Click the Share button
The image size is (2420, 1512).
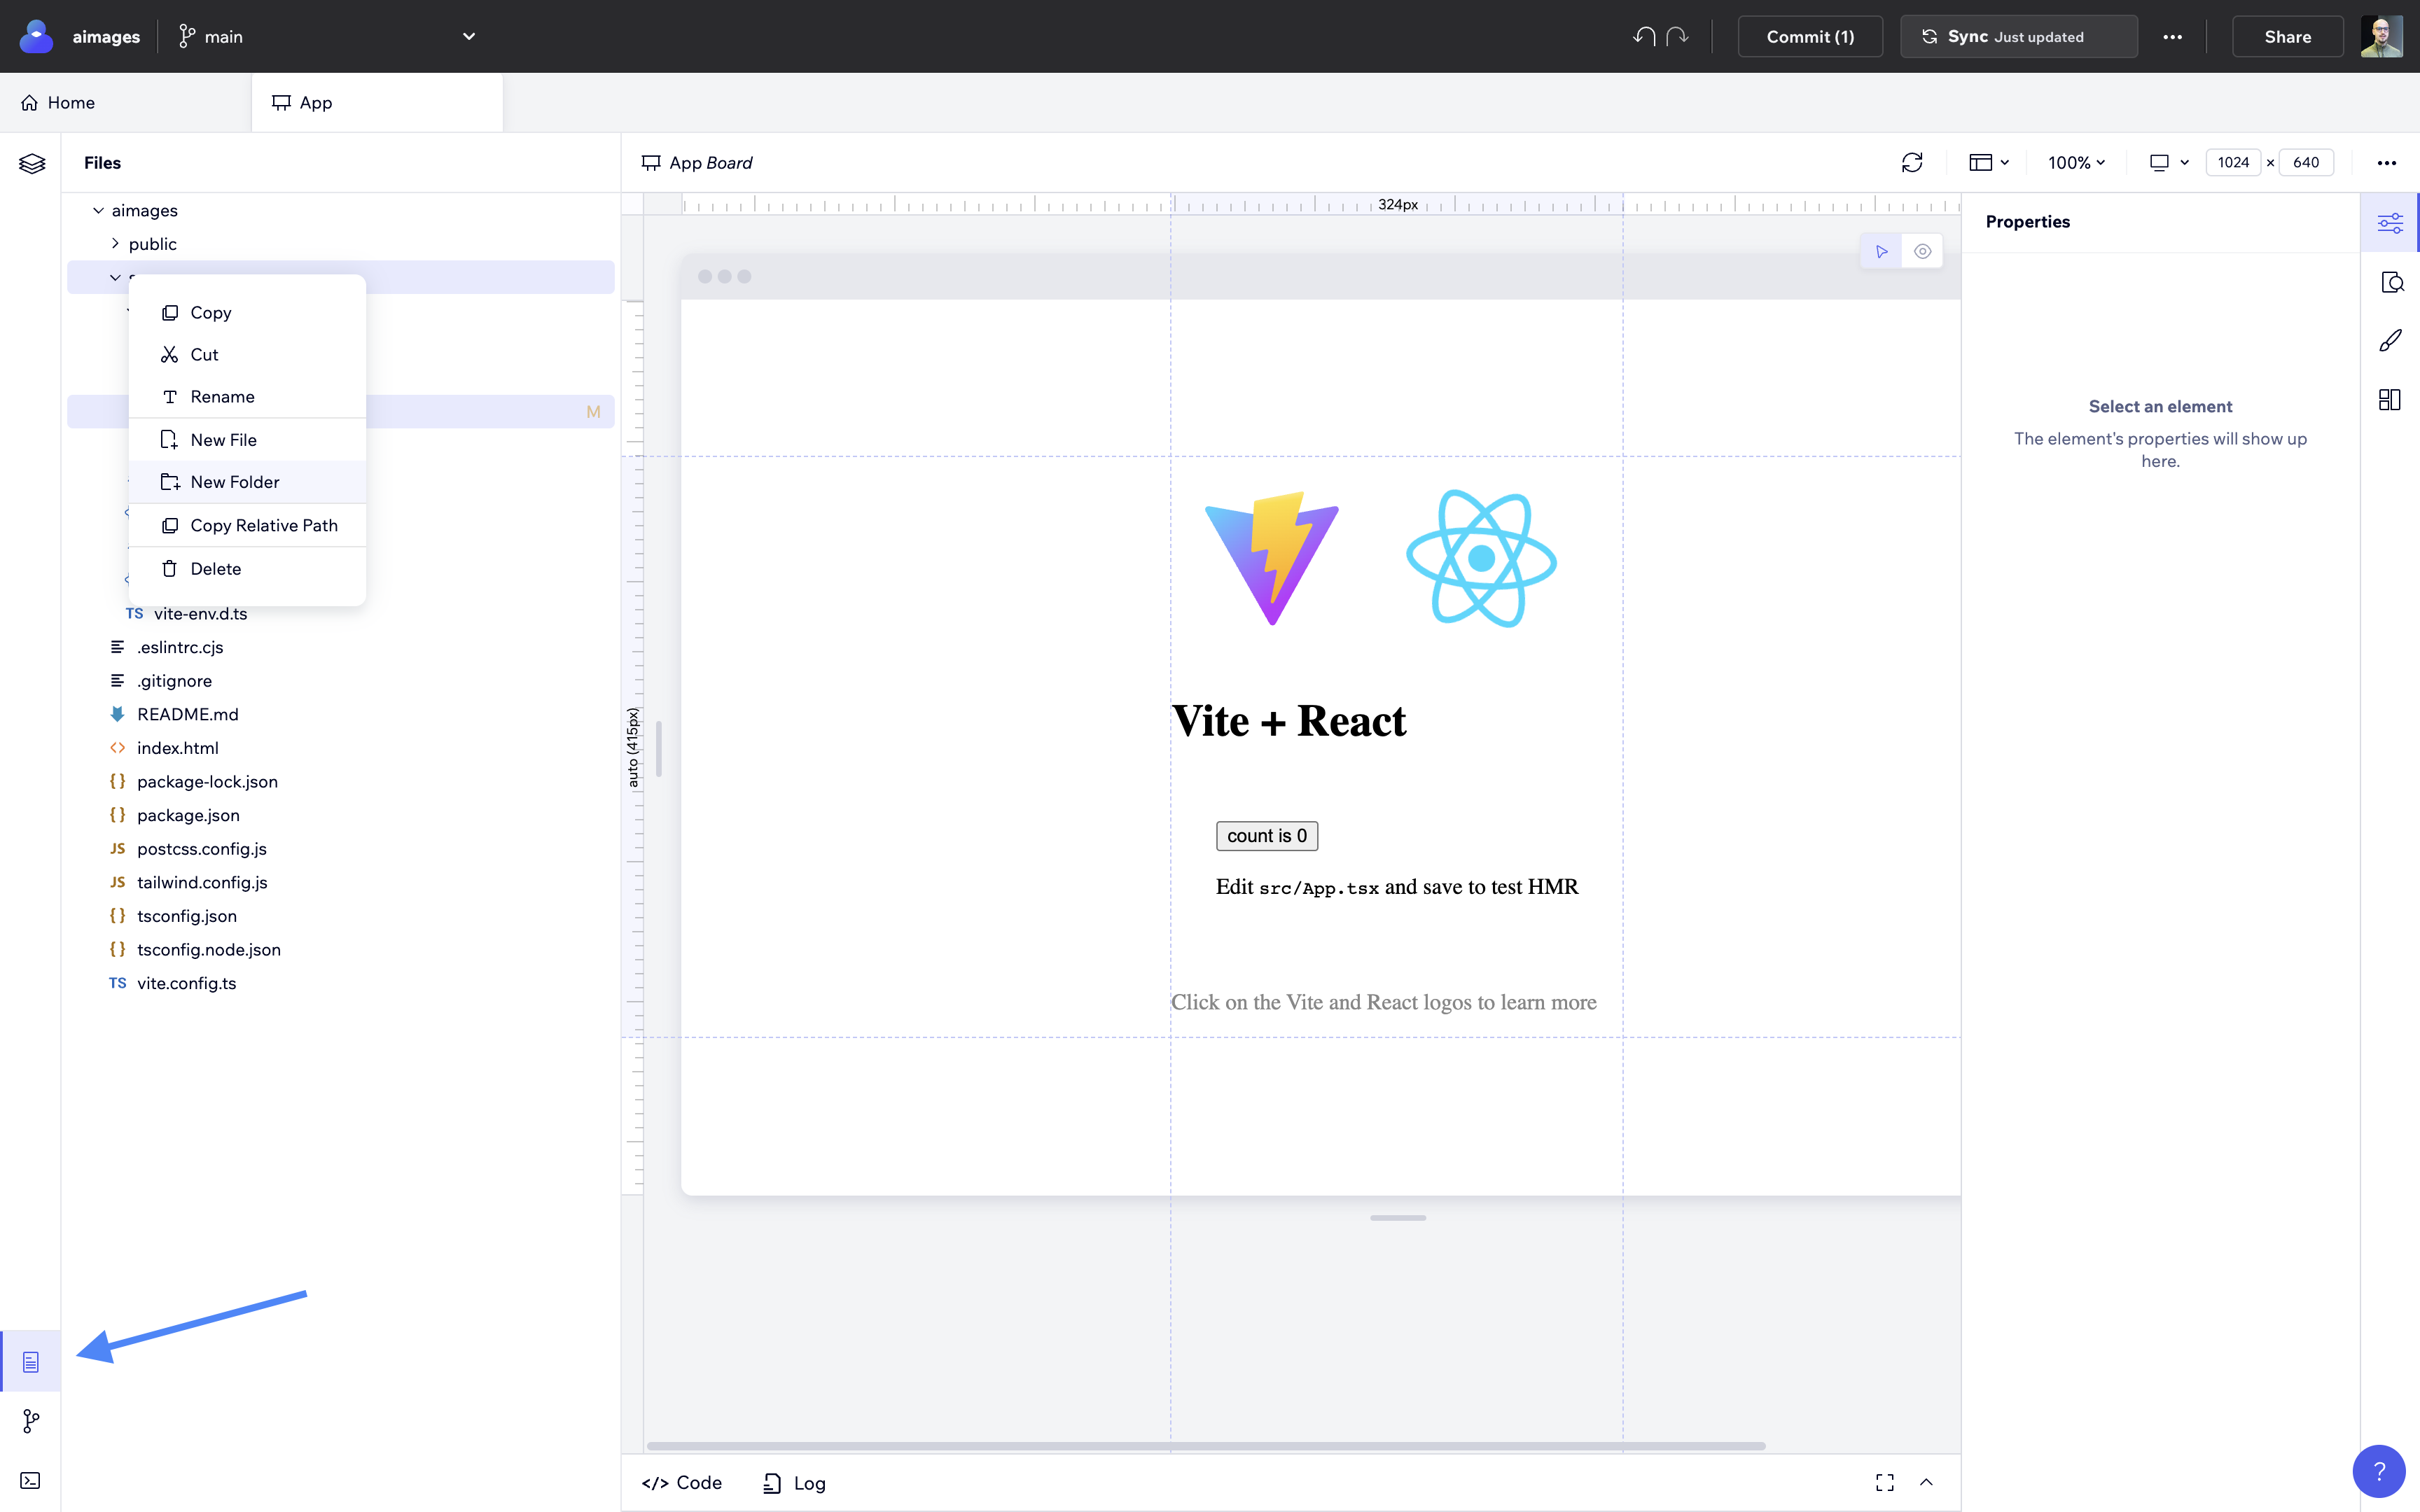point(2287,36)
